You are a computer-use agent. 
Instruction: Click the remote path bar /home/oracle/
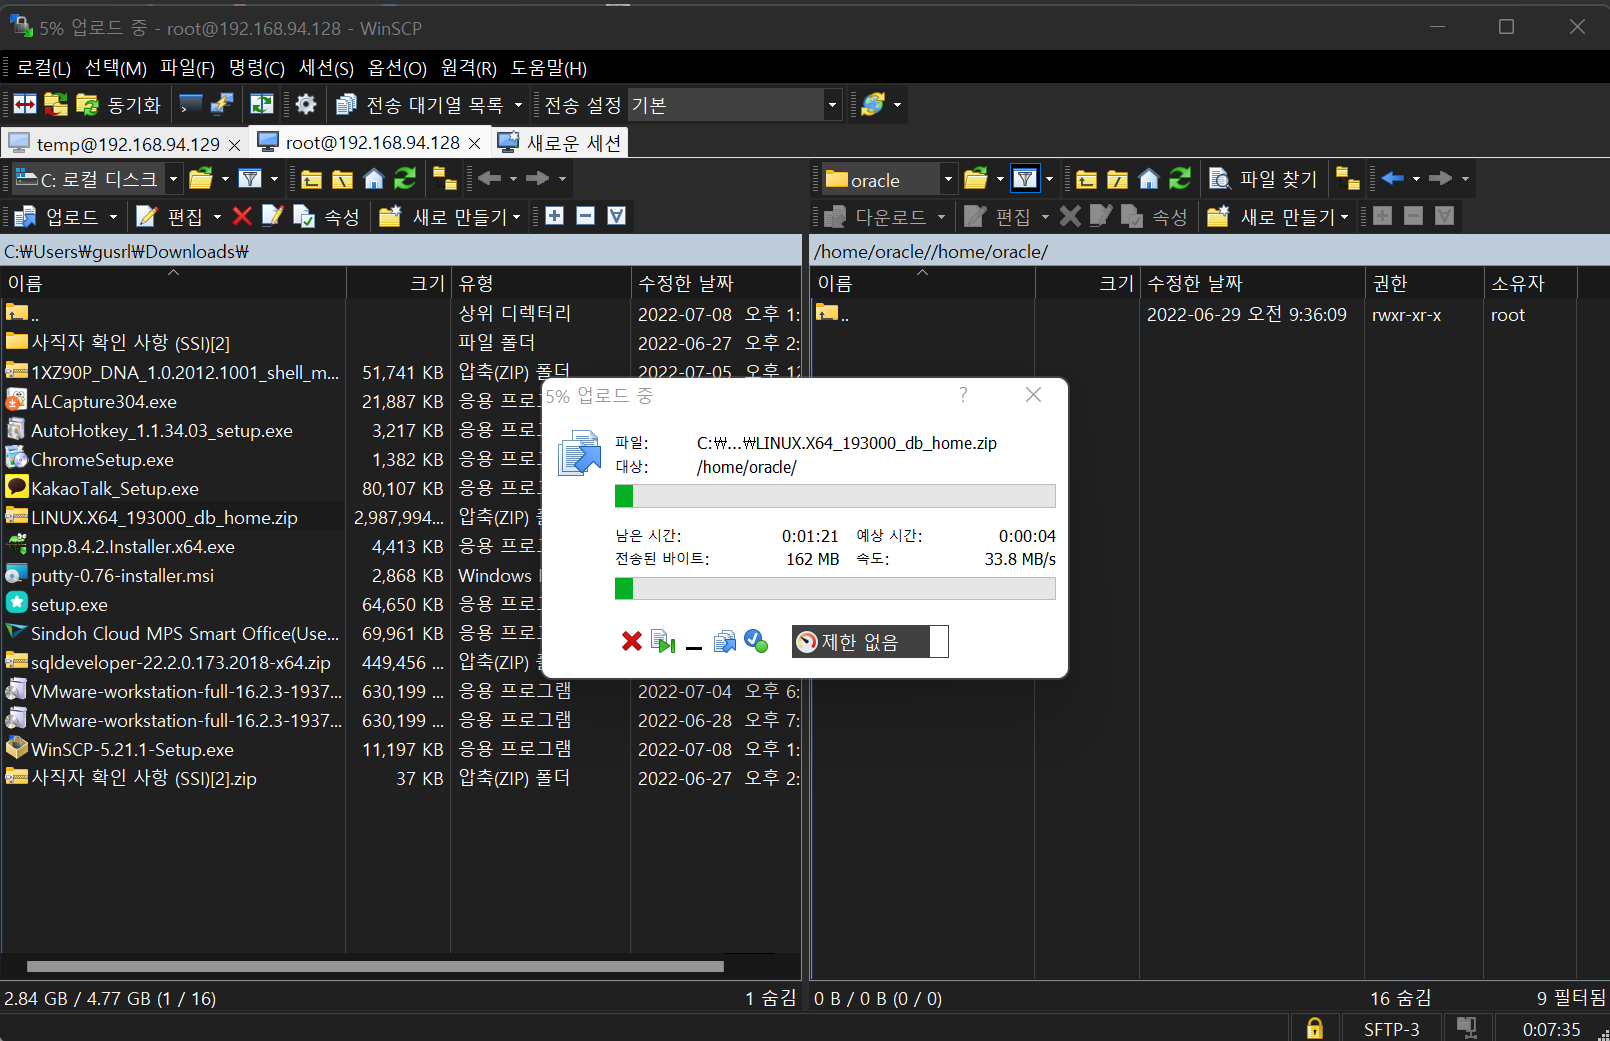pyautogui.click(x=1209, y=251)
